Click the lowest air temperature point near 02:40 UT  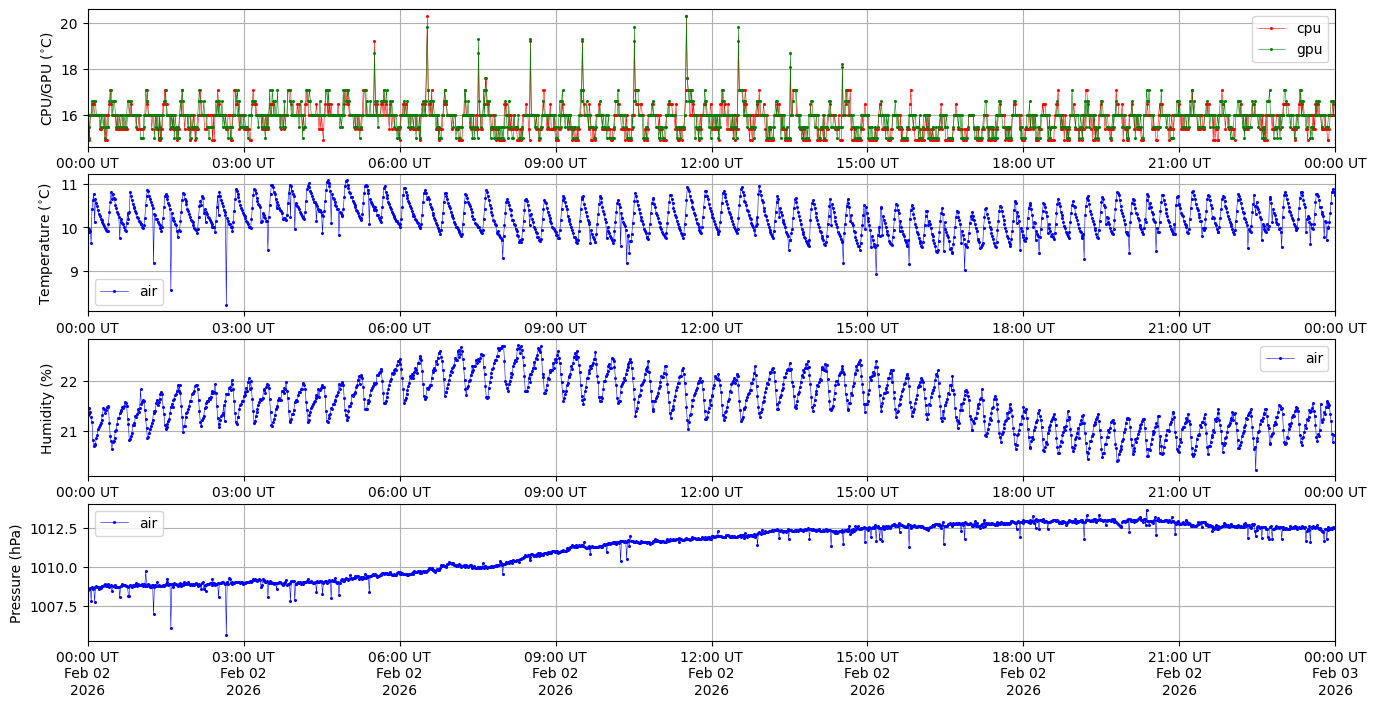(x=226, y=305)
